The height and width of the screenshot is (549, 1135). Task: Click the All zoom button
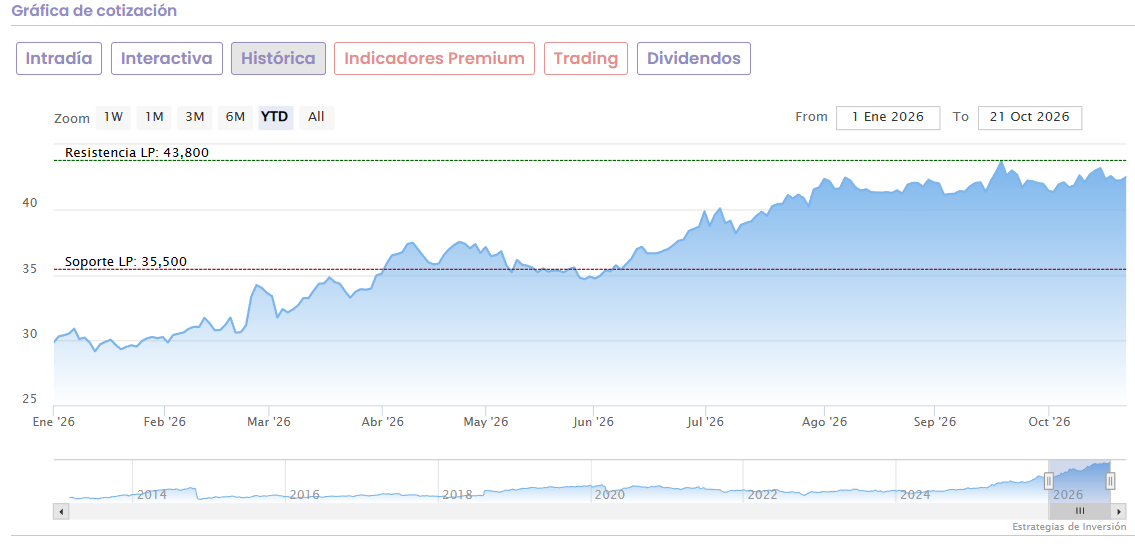pyautogui.click(x=316, y=117)
